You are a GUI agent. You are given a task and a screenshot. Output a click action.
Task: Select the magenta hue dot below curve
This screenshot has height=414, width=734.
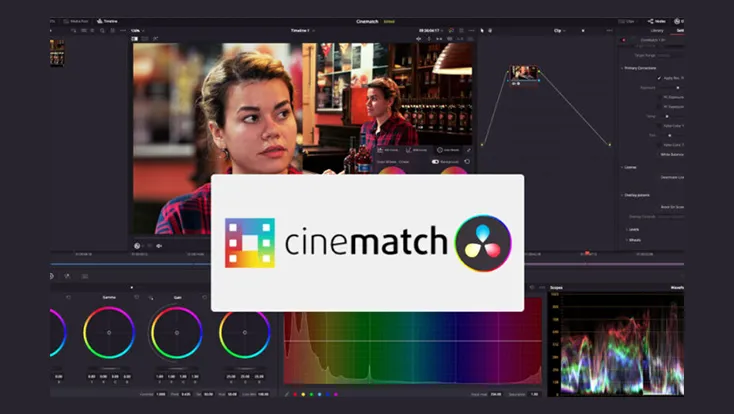(336, 394)
